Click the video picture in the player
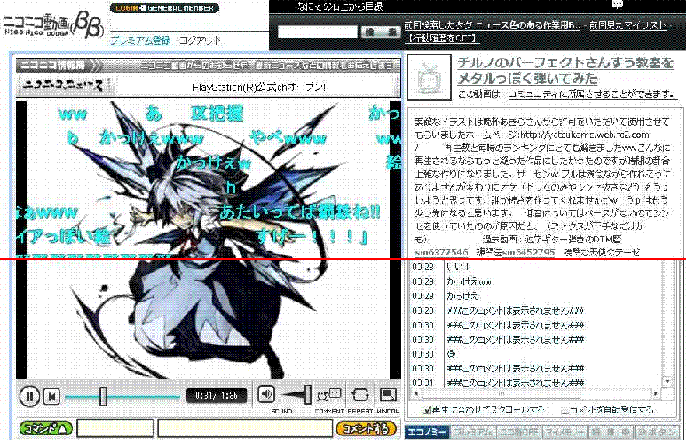 (x=208, y=240)
